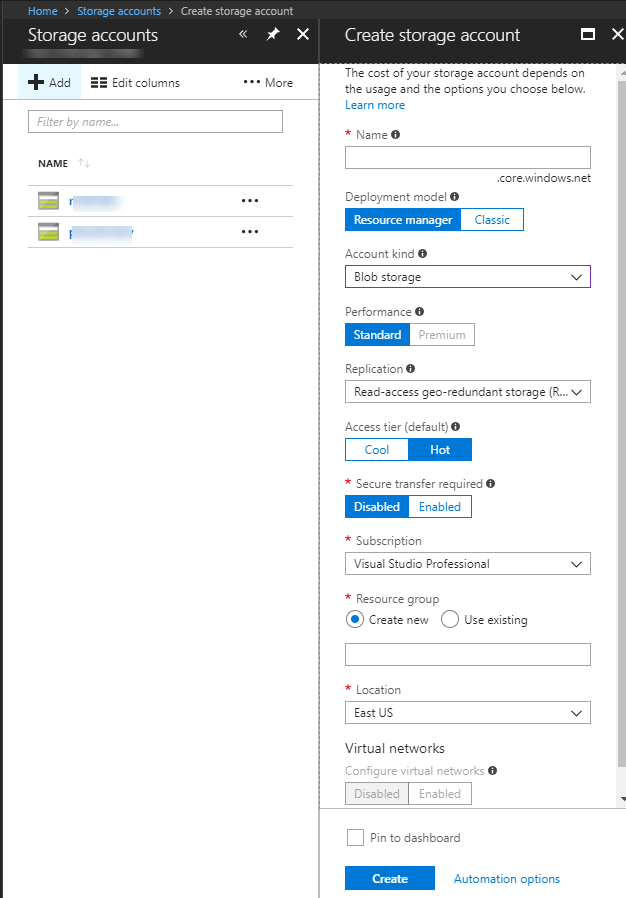Navigate to Home via the breadcrumb

[x=42, y=11]
